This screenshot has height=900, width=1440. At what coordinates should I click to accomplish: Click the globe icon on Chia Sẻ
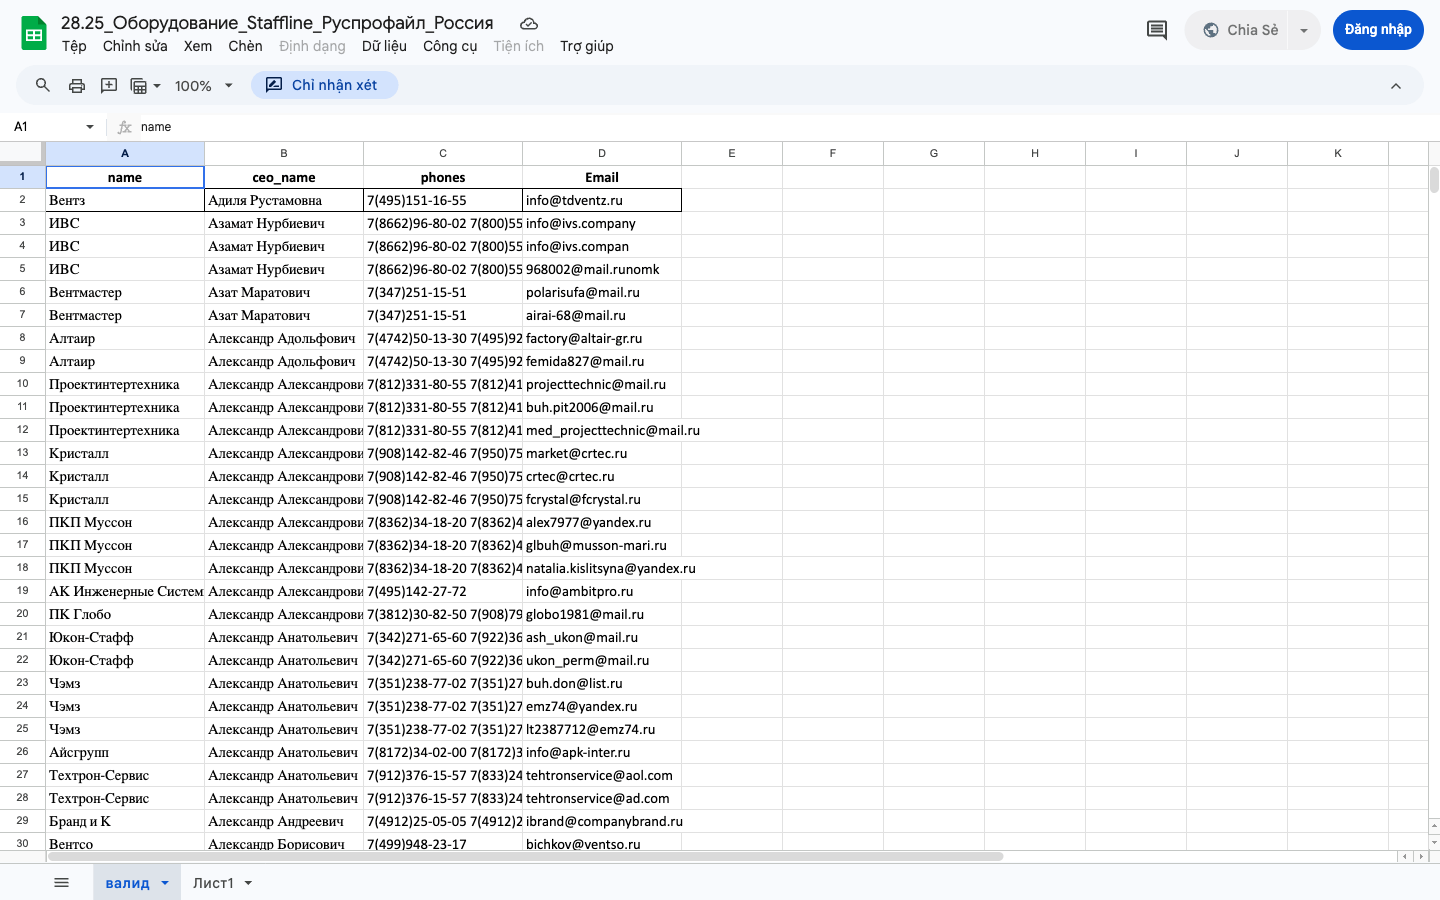(1210, 30)
